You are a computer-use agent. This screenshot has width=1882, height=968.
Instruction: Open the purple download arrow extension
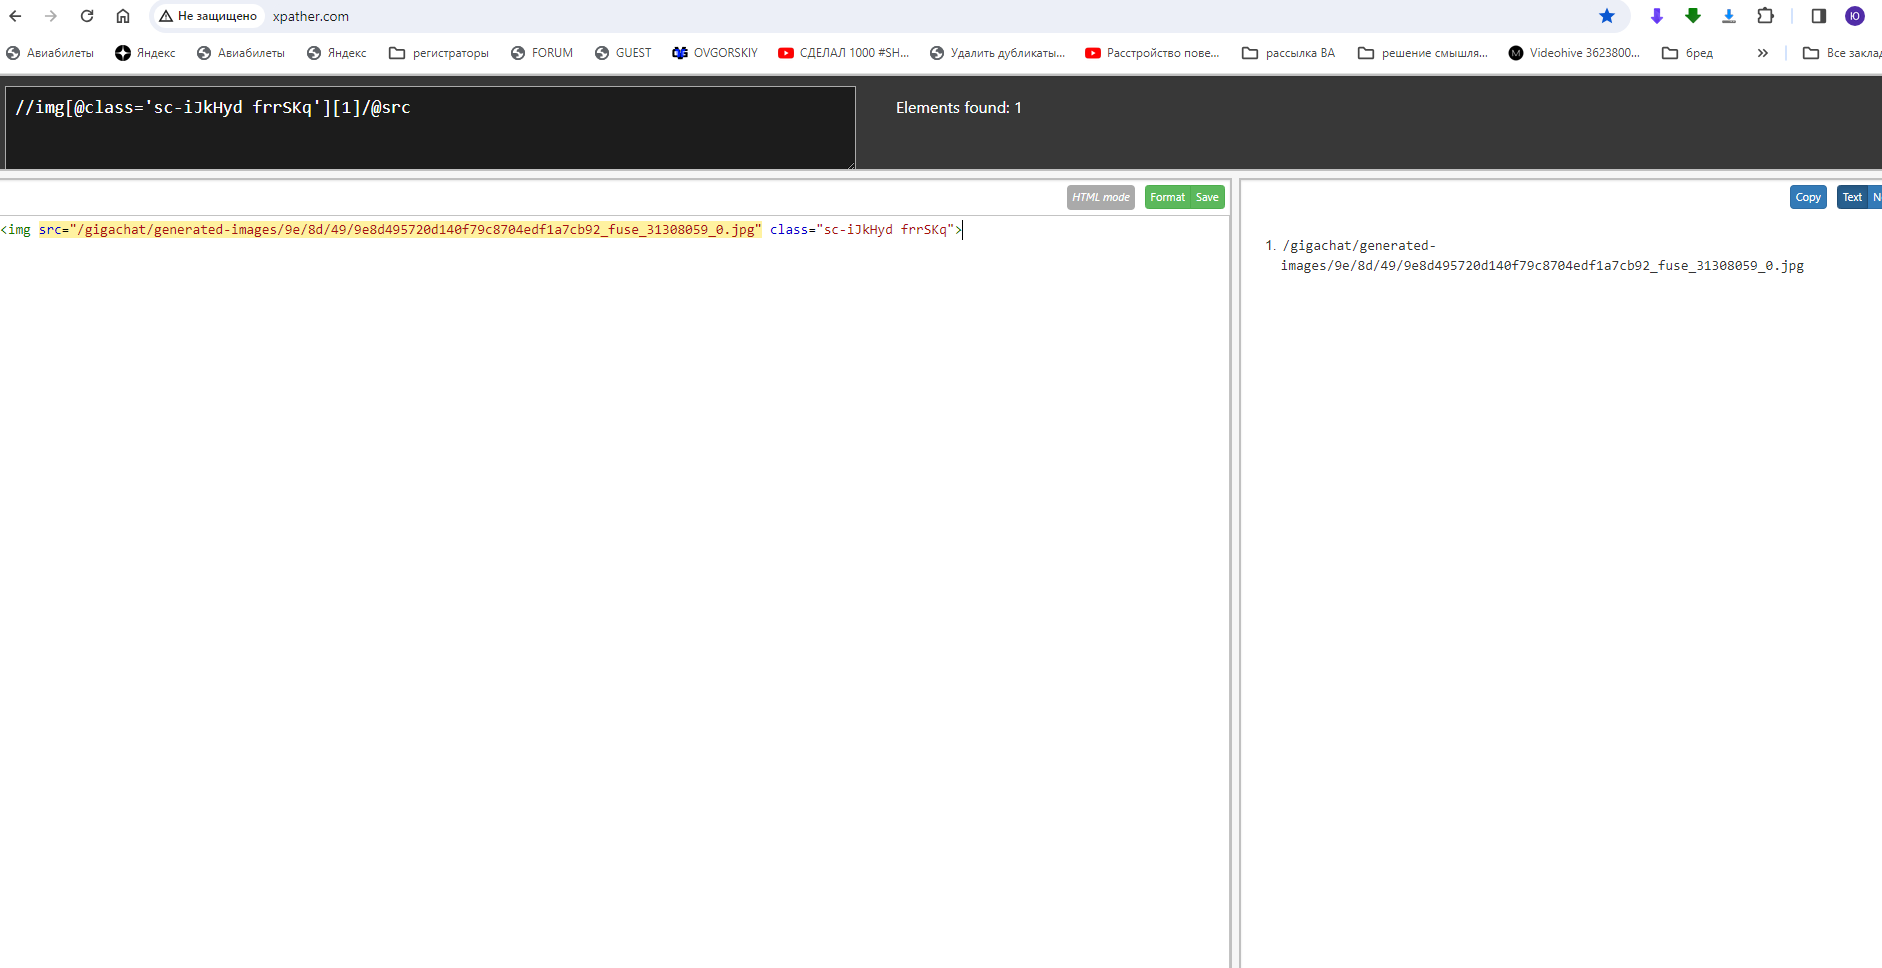click(x=1656, y=16)
